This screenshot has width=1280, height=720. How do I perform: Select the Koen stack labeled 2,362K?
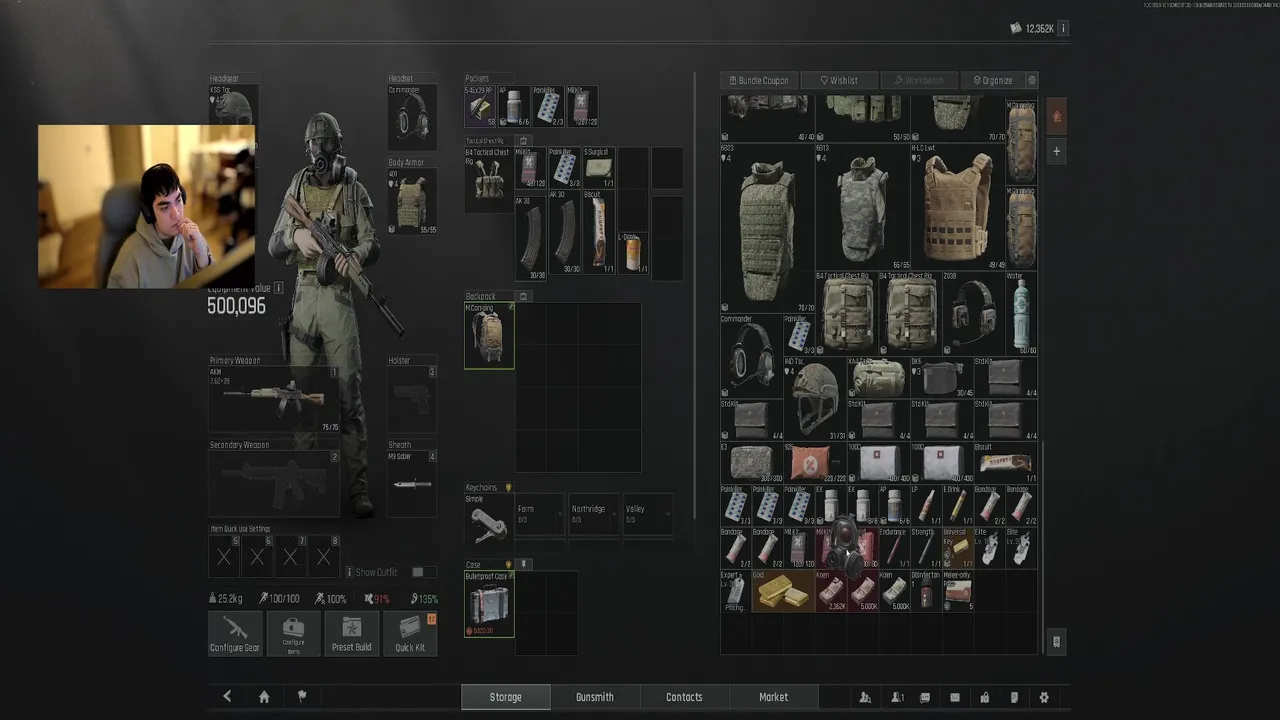click(x=831, y=590)
